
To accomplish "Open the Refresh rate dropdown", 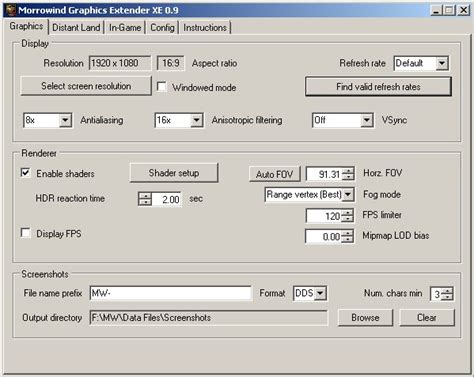I will coord(442,63).
